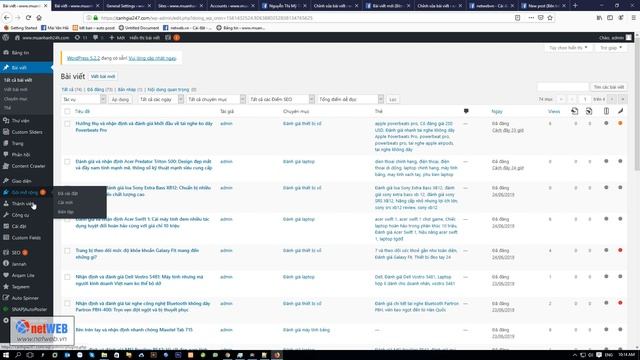Click posts search input field
Viewport: 640px width, 360px height.
tap(562, 87)
